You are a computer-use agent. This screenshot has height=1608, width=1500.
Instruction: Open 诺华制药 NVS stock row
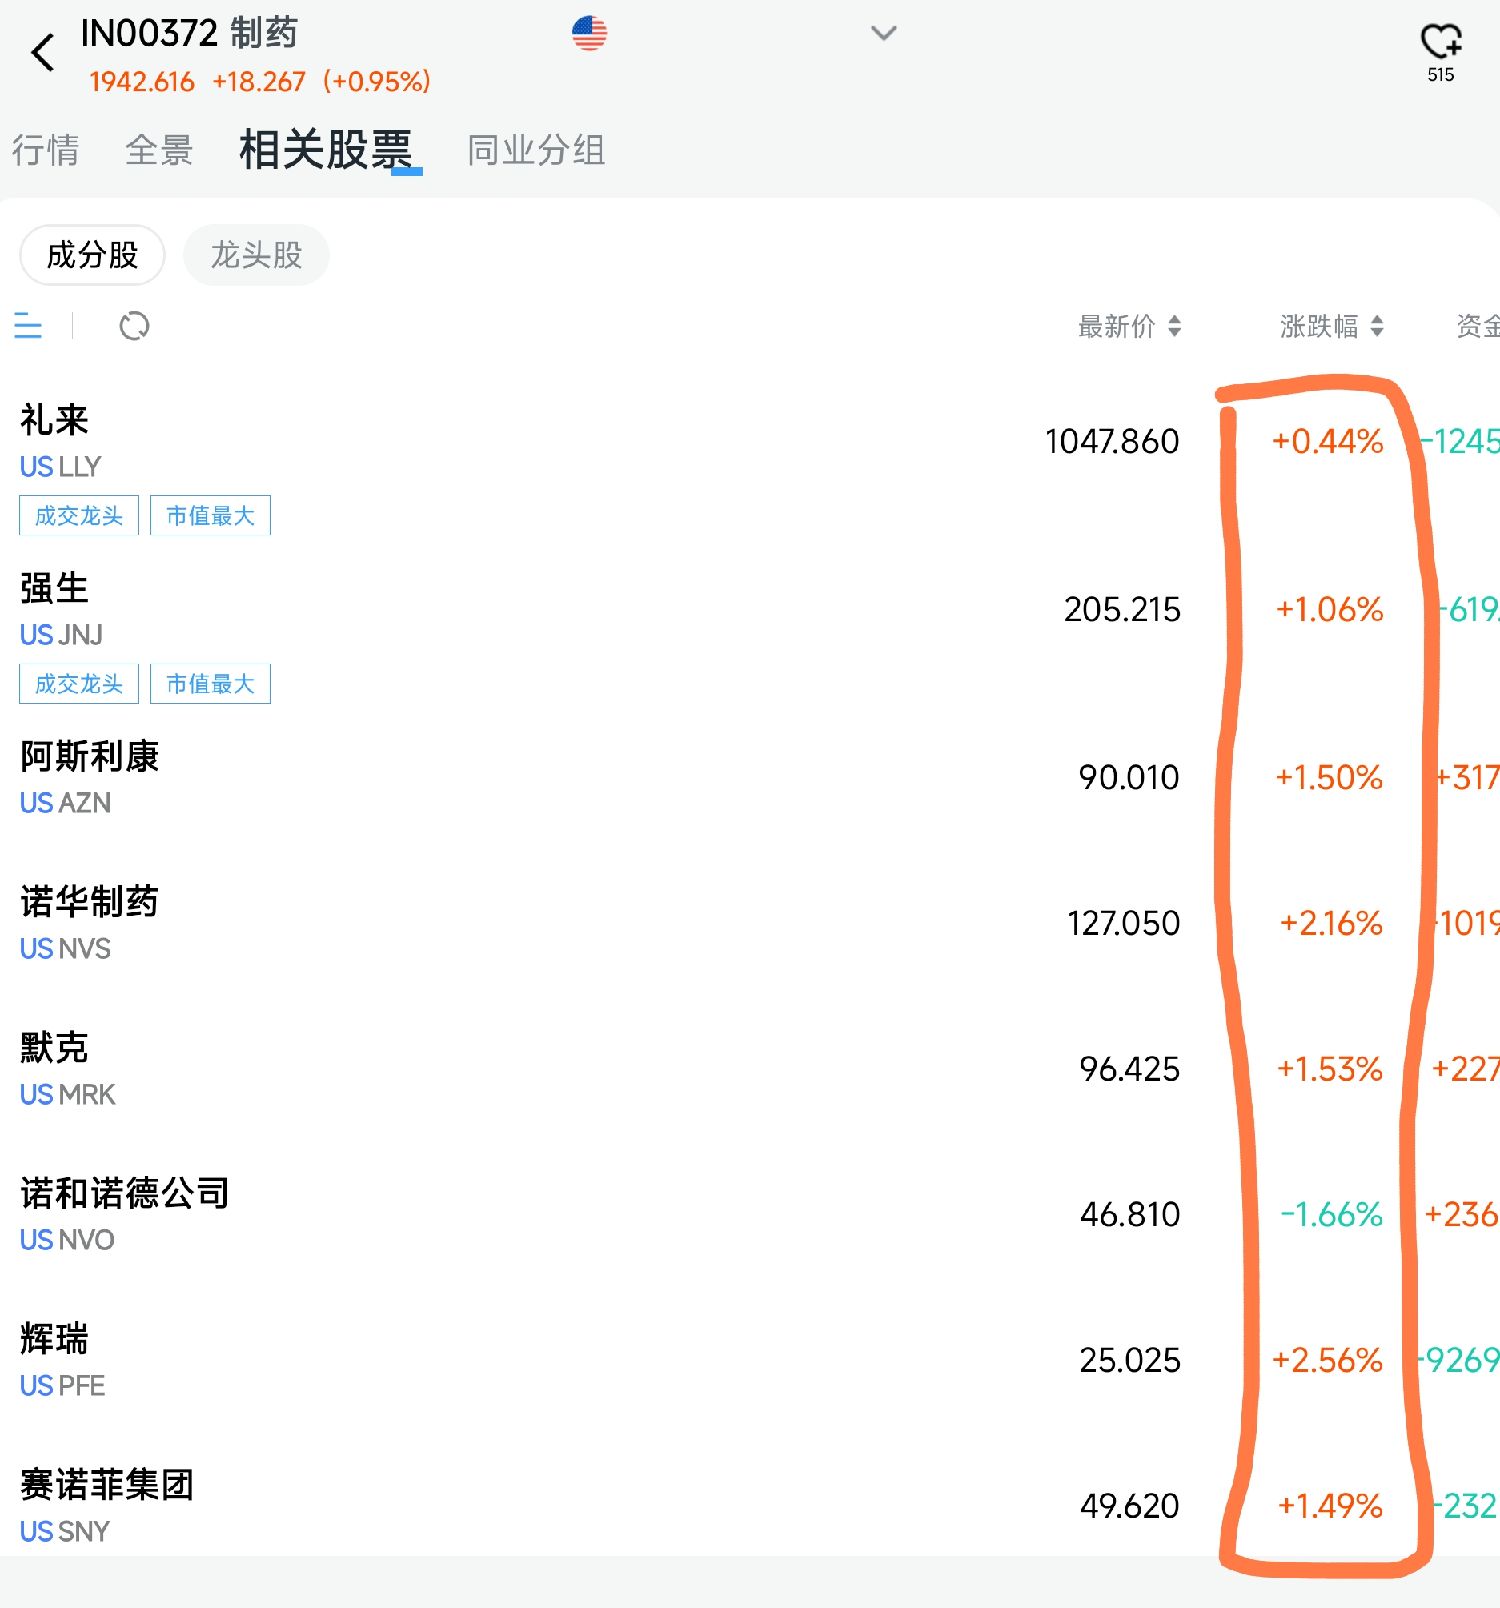point(750,923)
